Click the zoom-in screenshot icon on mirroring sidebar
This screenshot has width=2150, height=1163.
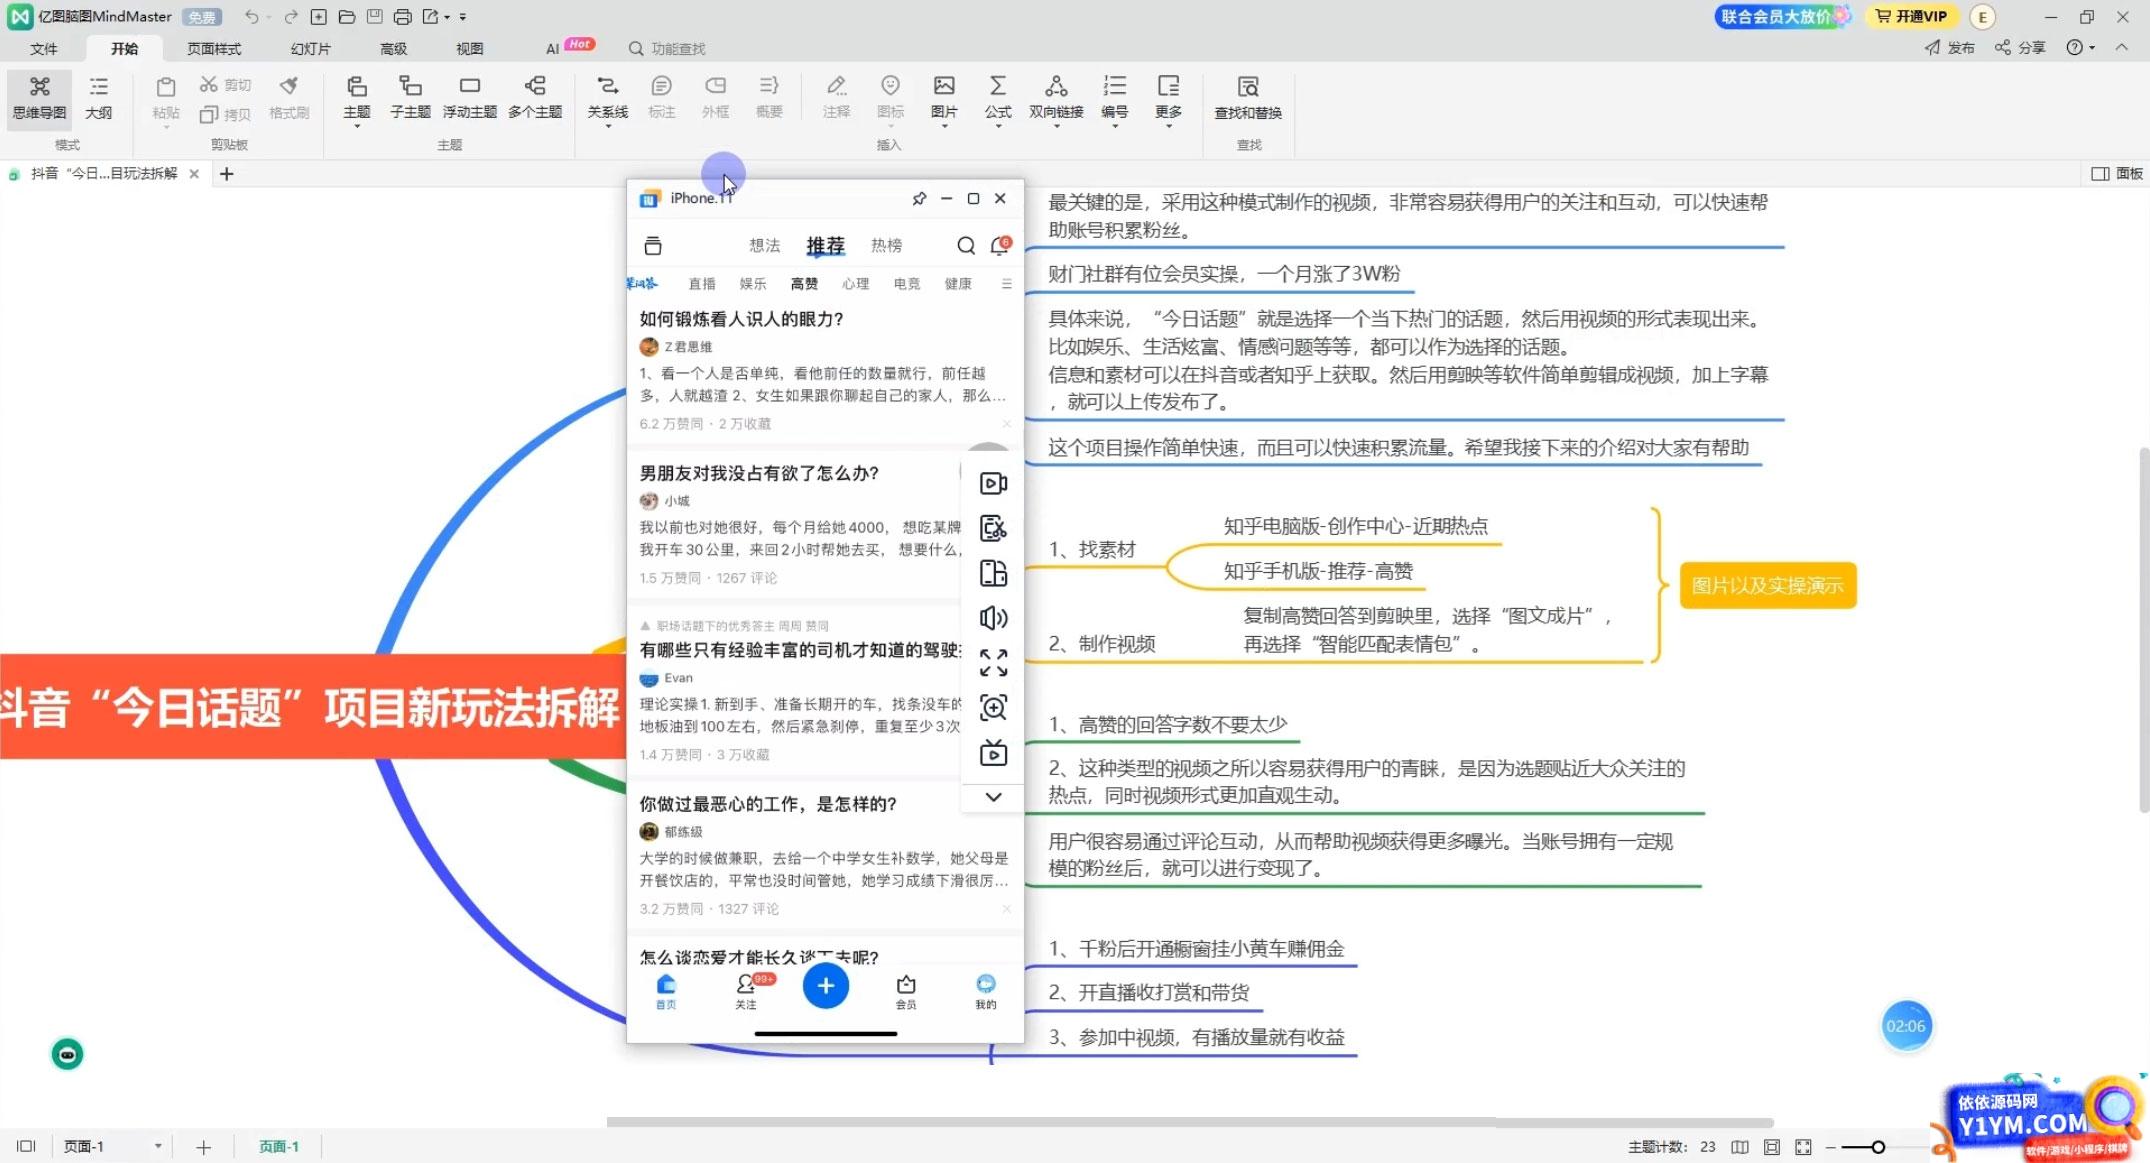point(993,708)
